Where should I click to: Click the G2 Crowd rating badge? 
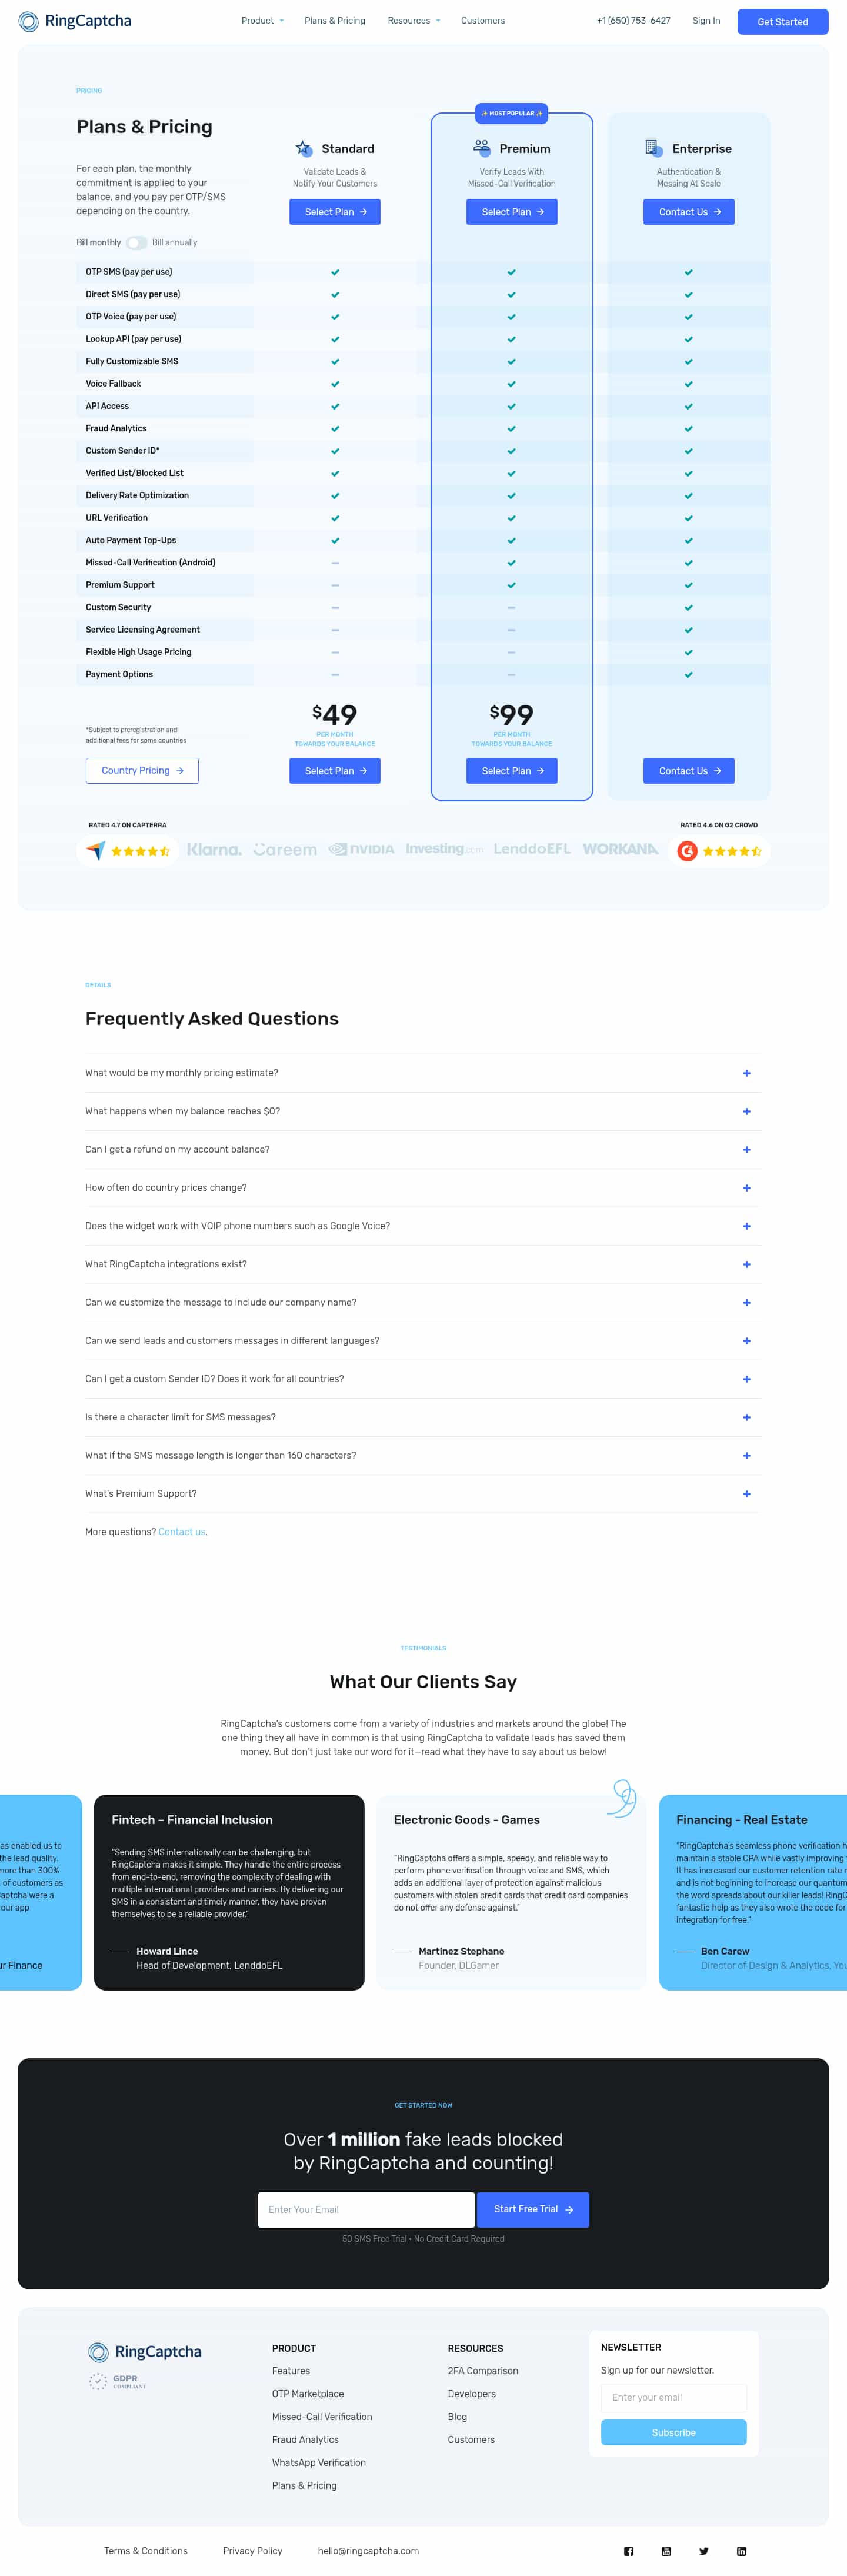[719, 851]
